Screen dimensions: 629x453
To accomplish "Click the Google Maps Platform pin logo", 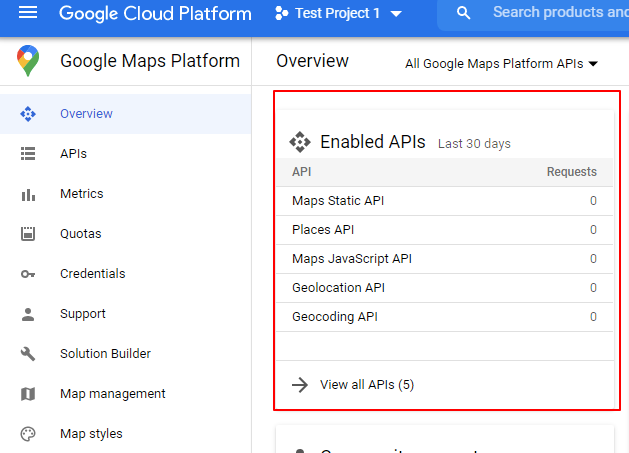I will click(x=28, y=62).
